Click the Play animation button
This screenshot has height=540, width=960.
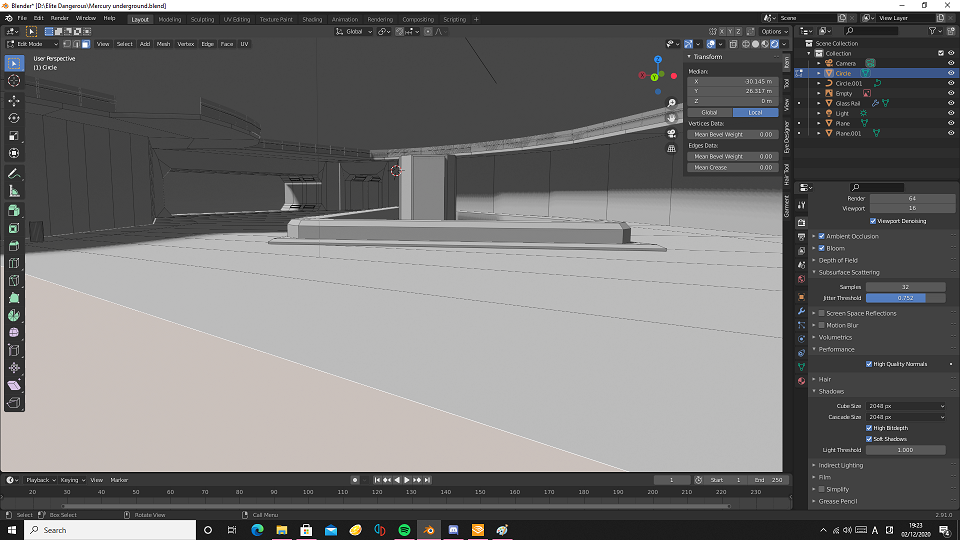pyautogui.click(x=407, y=480)
